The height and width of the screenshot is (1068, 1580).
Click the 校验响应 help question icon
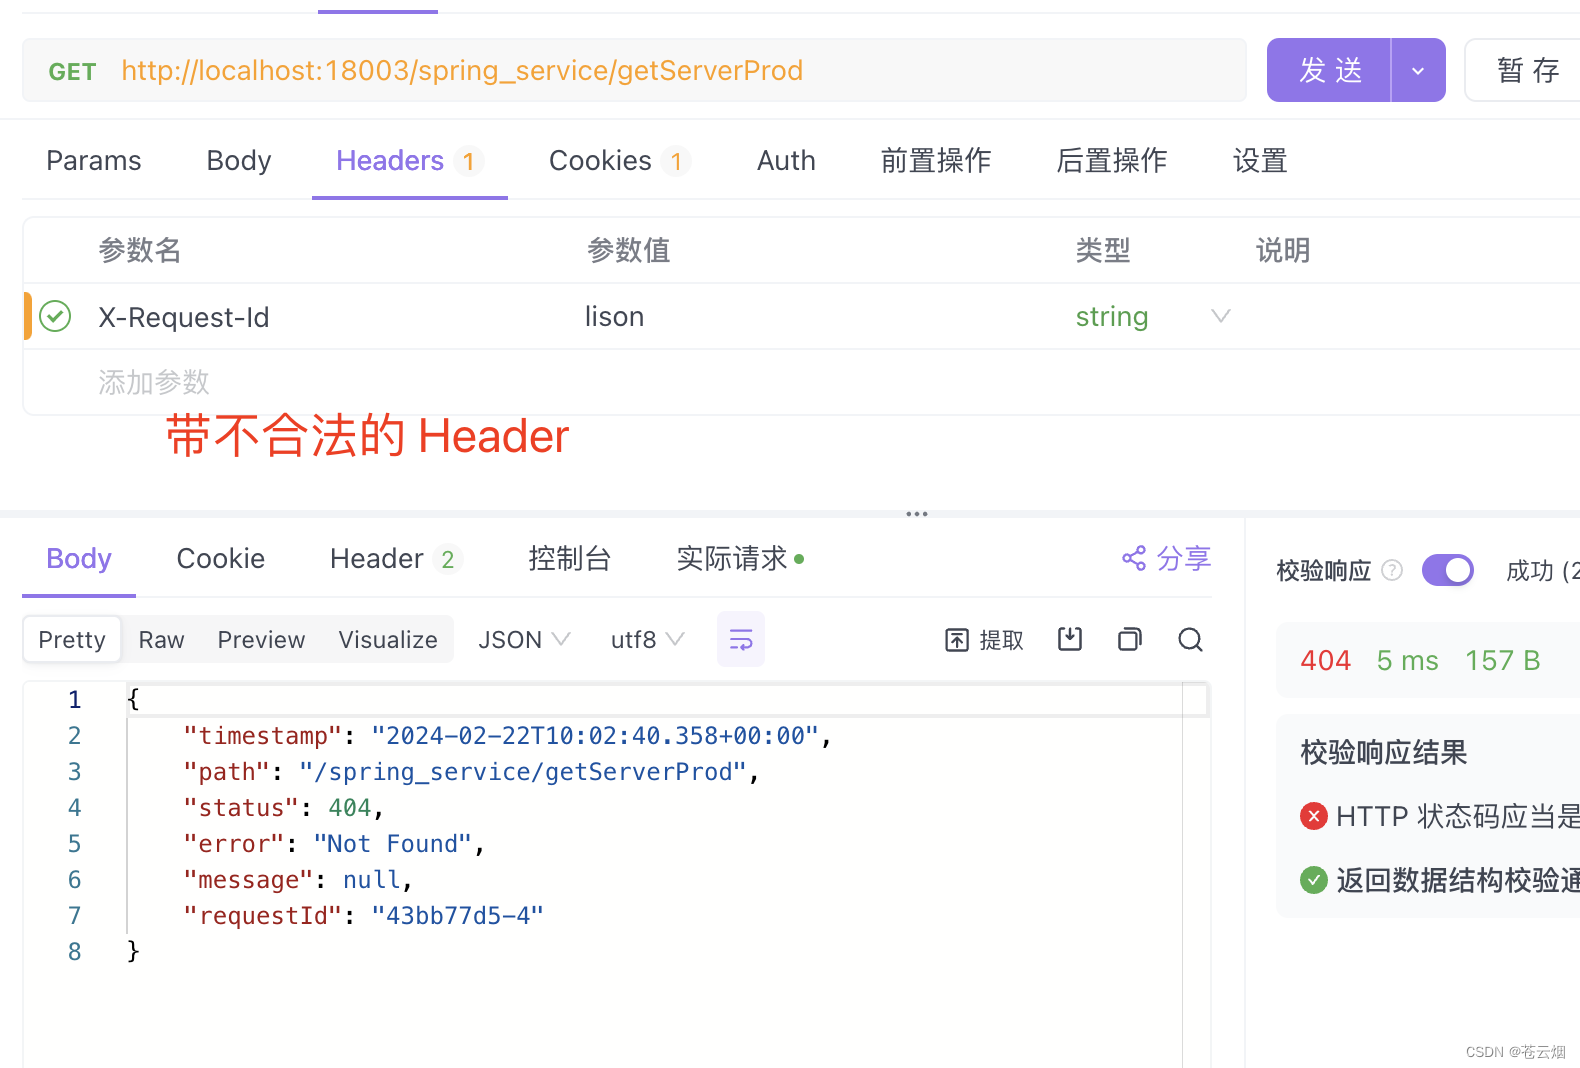1392,570
